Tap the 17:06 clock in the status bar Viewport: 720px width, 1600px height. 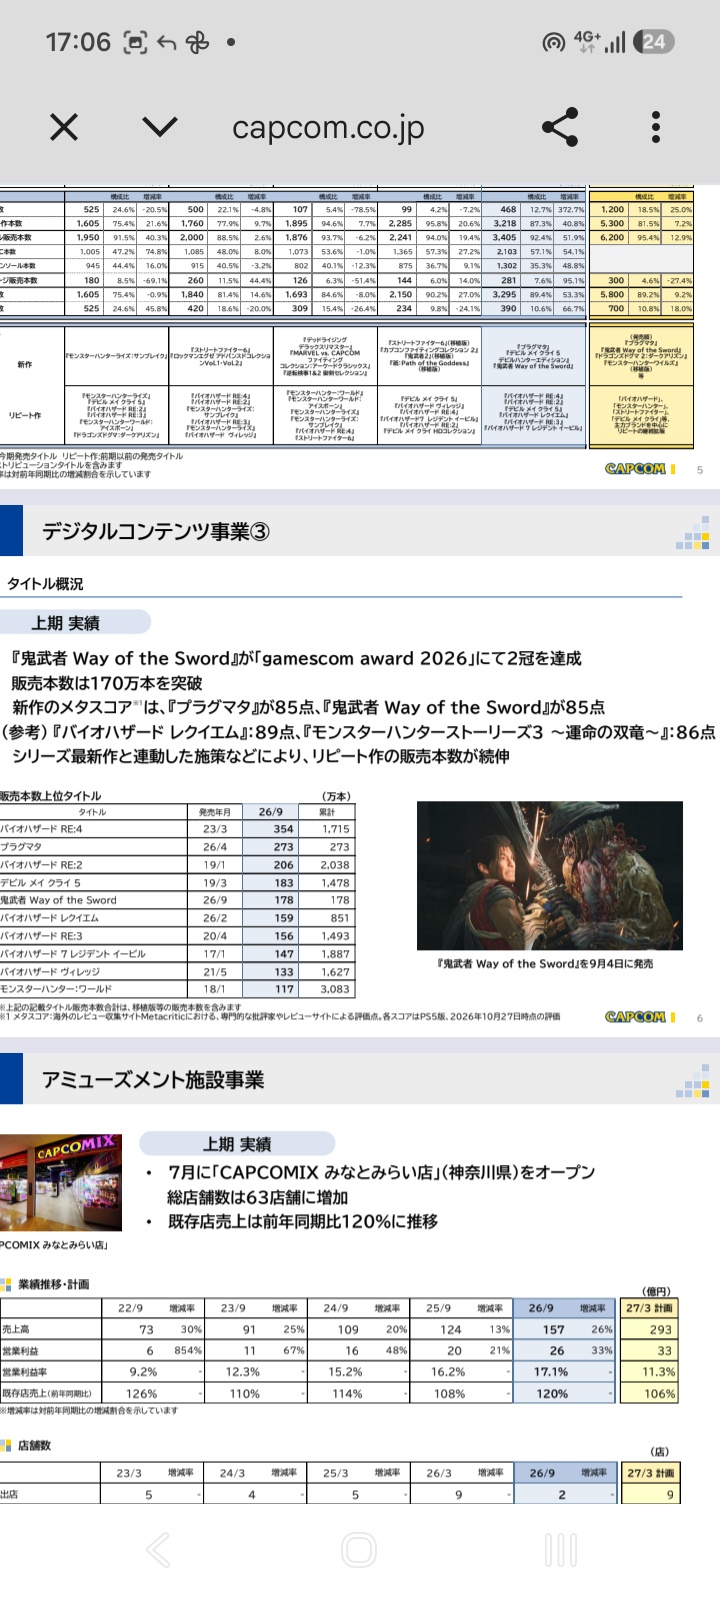pos(78,42)
